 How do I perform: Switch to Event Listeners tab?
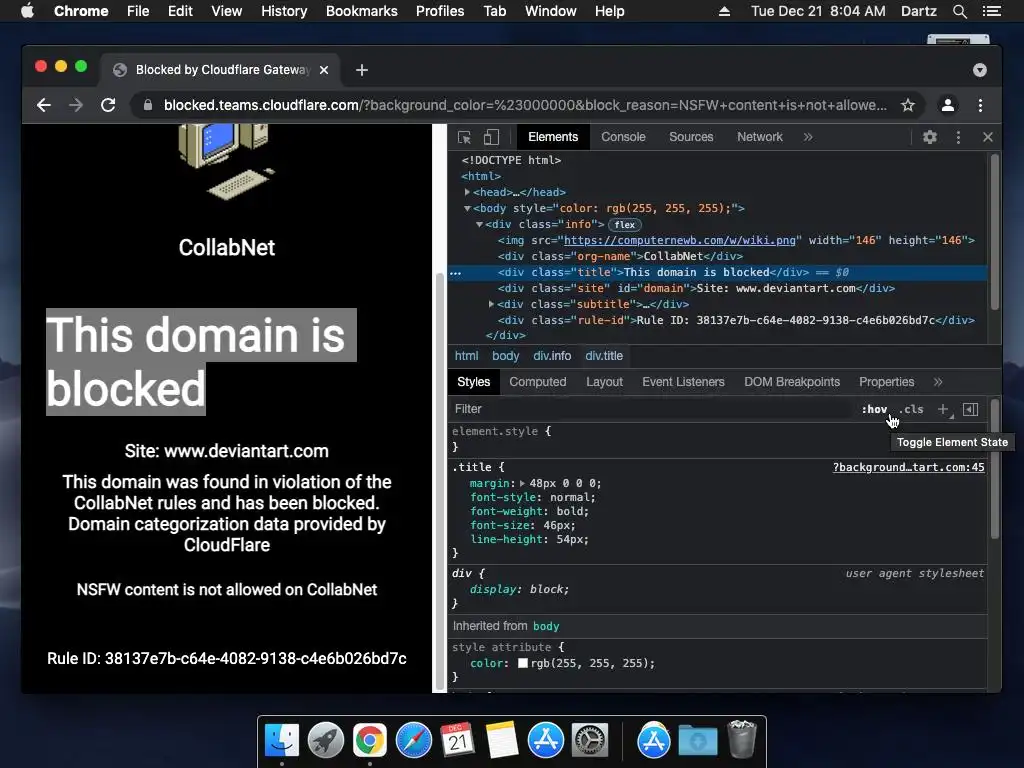click(x=683, y=382)
